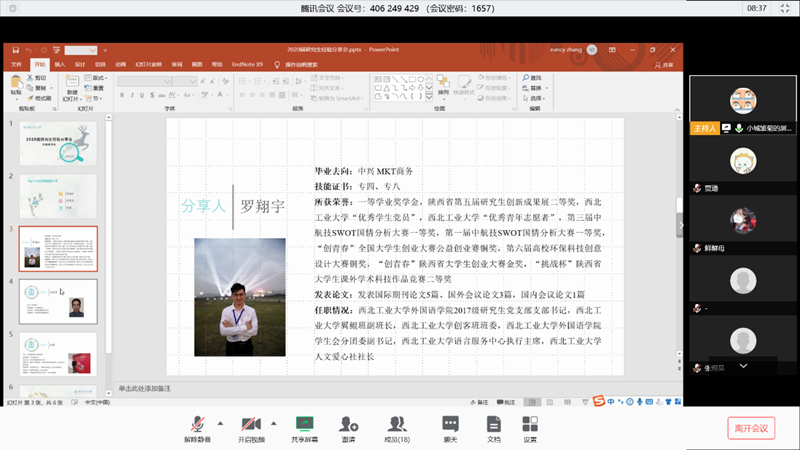Switch to the 插入 ribbon tab
This screenshot has width=800, height=450.
60,64
